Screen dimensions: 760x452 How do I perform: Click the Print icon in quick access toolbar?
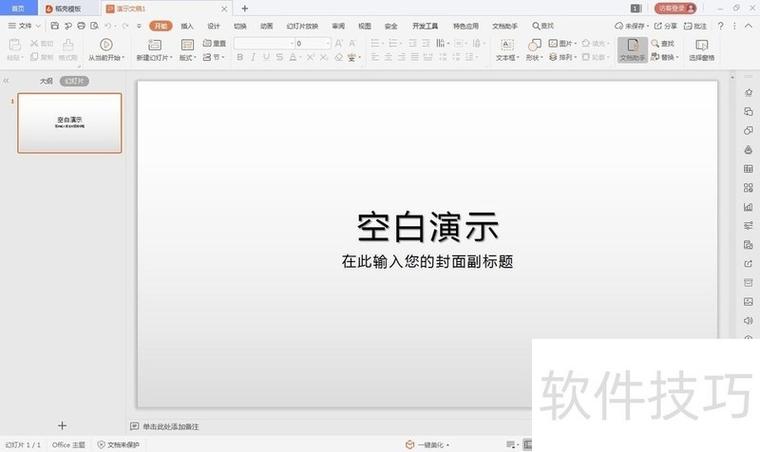[x=81, y=26]
